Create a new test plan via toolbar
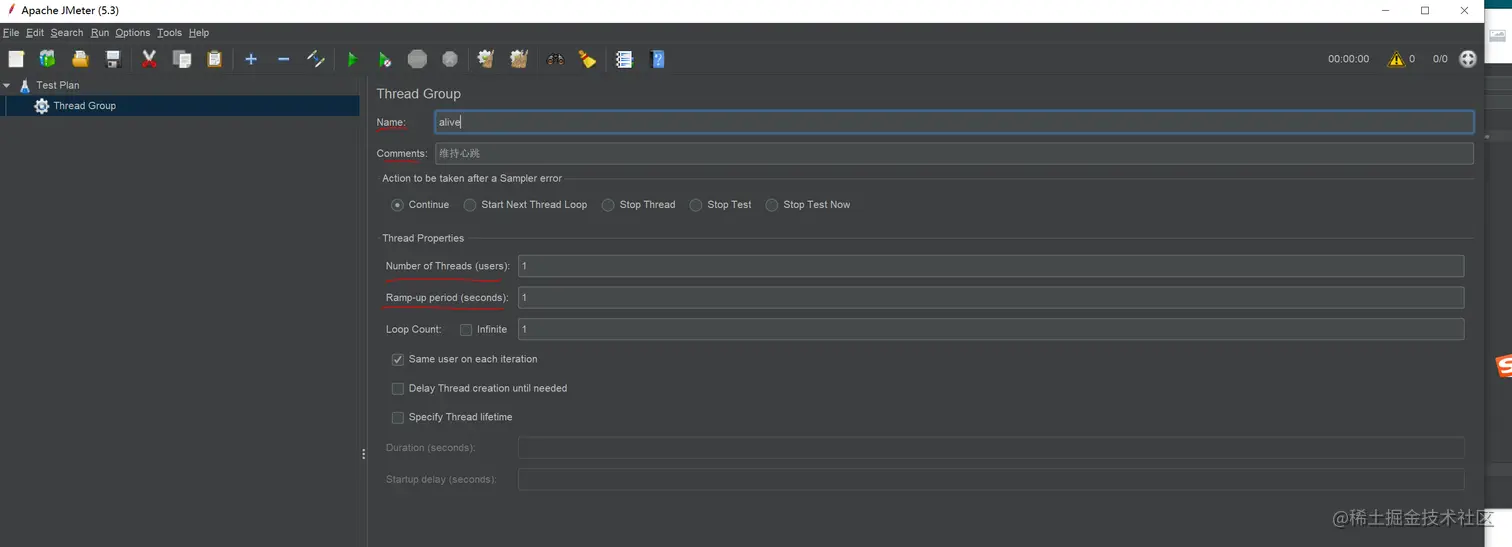The height and width of the screenshot is (547, 1512). tap(16, 59)
